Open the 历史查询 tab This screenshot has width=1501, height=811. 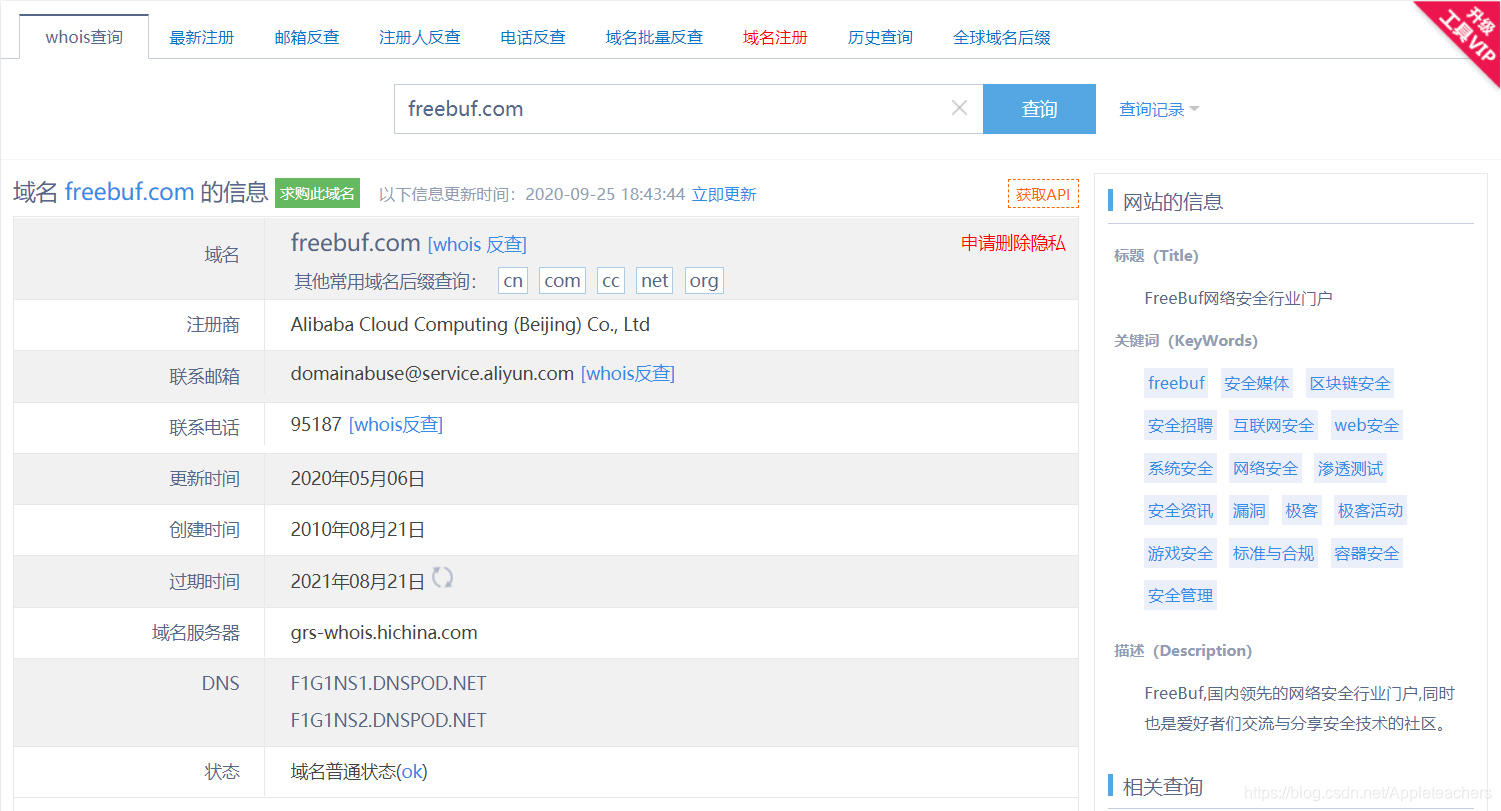pyautogui.click(x=880, y=37)
